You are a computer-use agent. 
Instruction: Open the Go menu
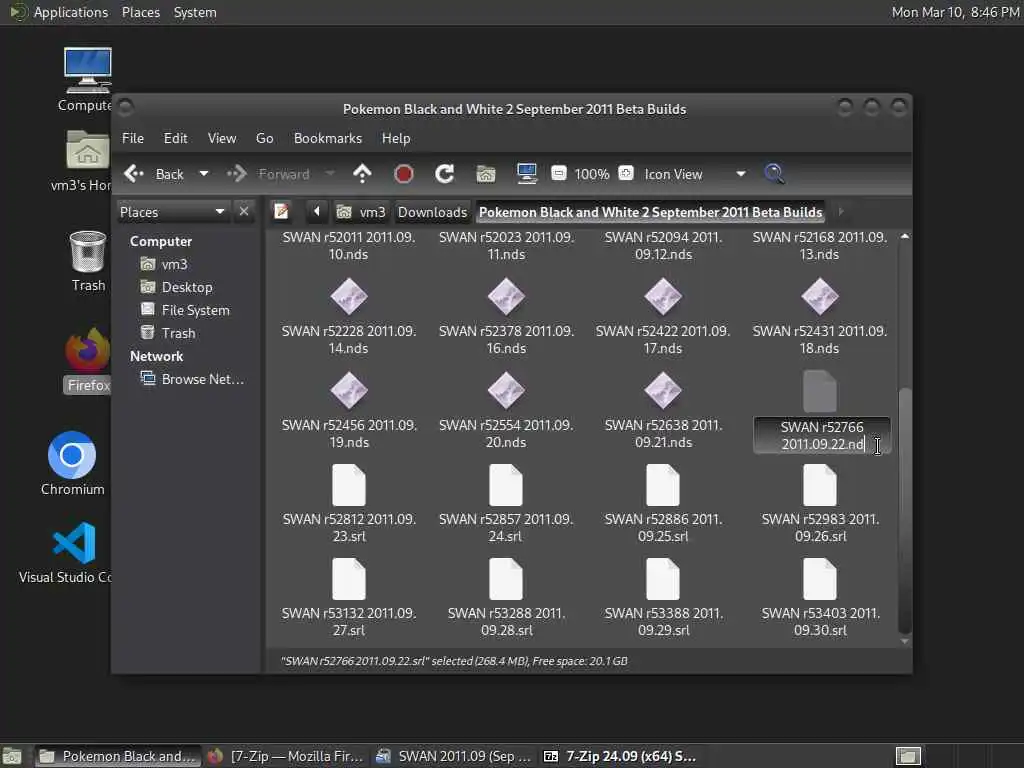click(264, 138)
